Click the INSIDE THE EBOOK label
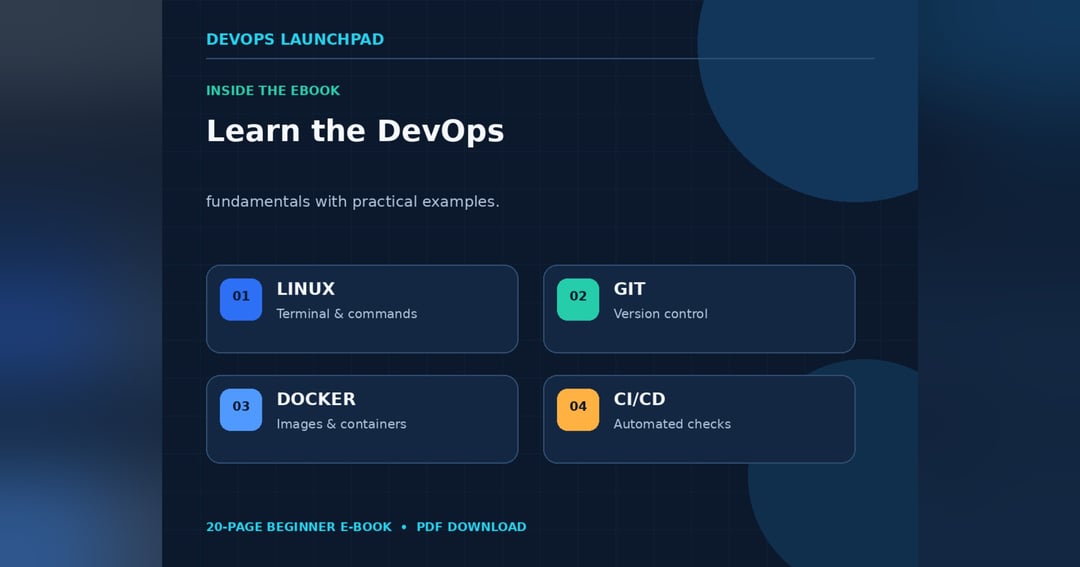The image size is (1080, 567). pyautogui.click(x=273, y=90)
